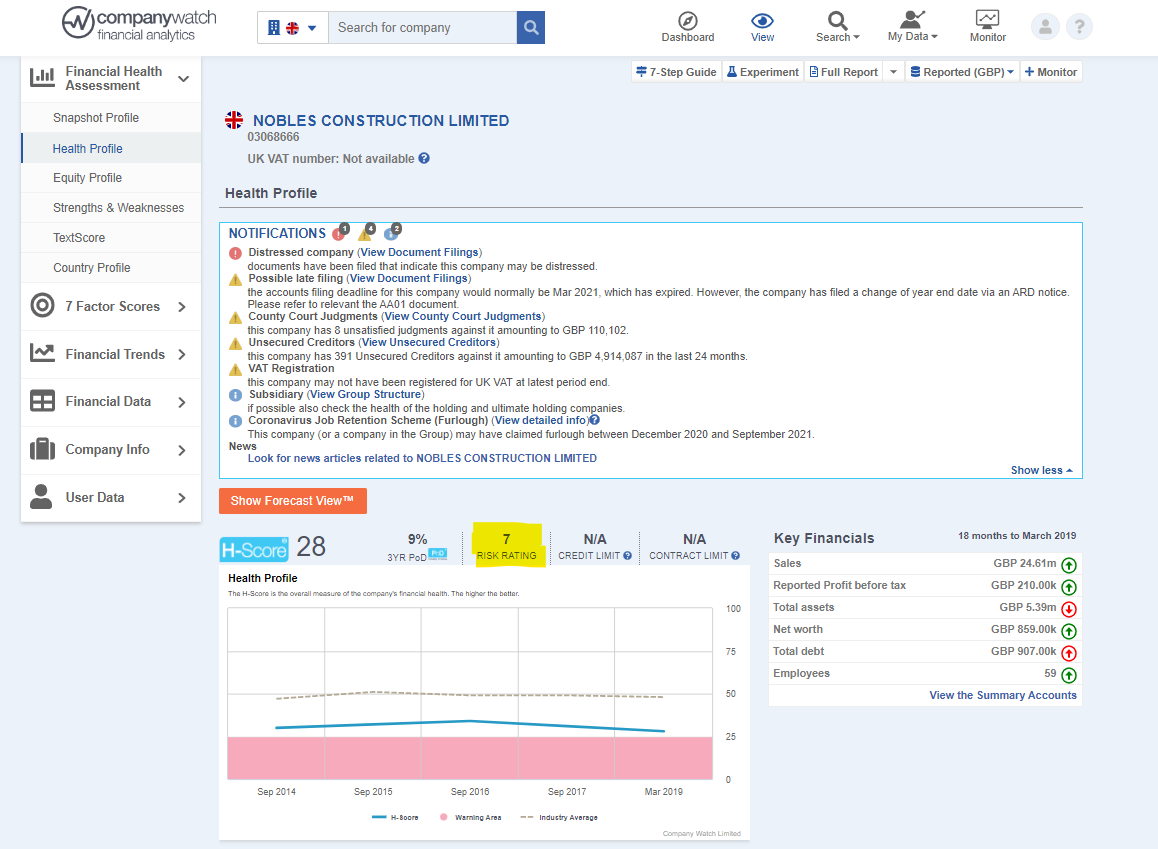Open the Dashboard compass icon

pos(688,21)
